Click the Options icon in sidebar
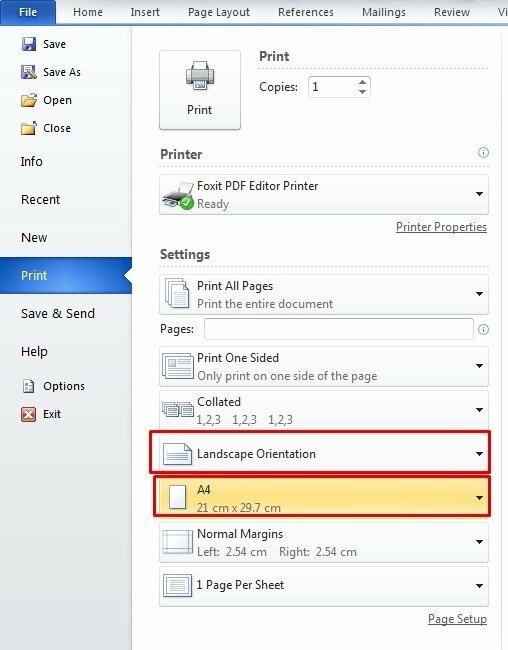 click(x=29, y=386)
